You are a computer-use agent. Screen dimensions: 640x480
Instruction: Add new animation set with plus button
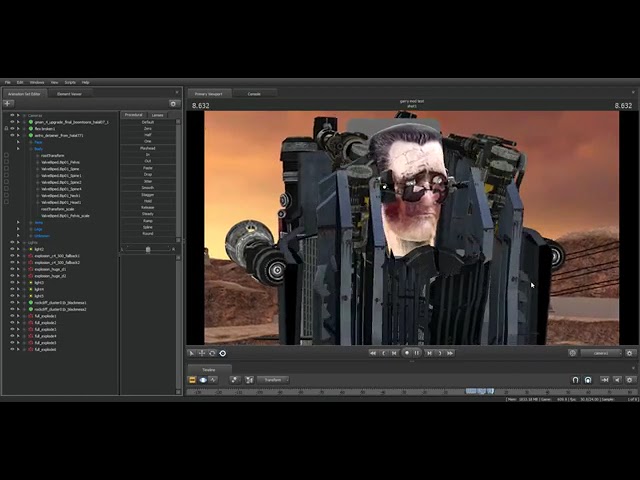coord(7,104)
